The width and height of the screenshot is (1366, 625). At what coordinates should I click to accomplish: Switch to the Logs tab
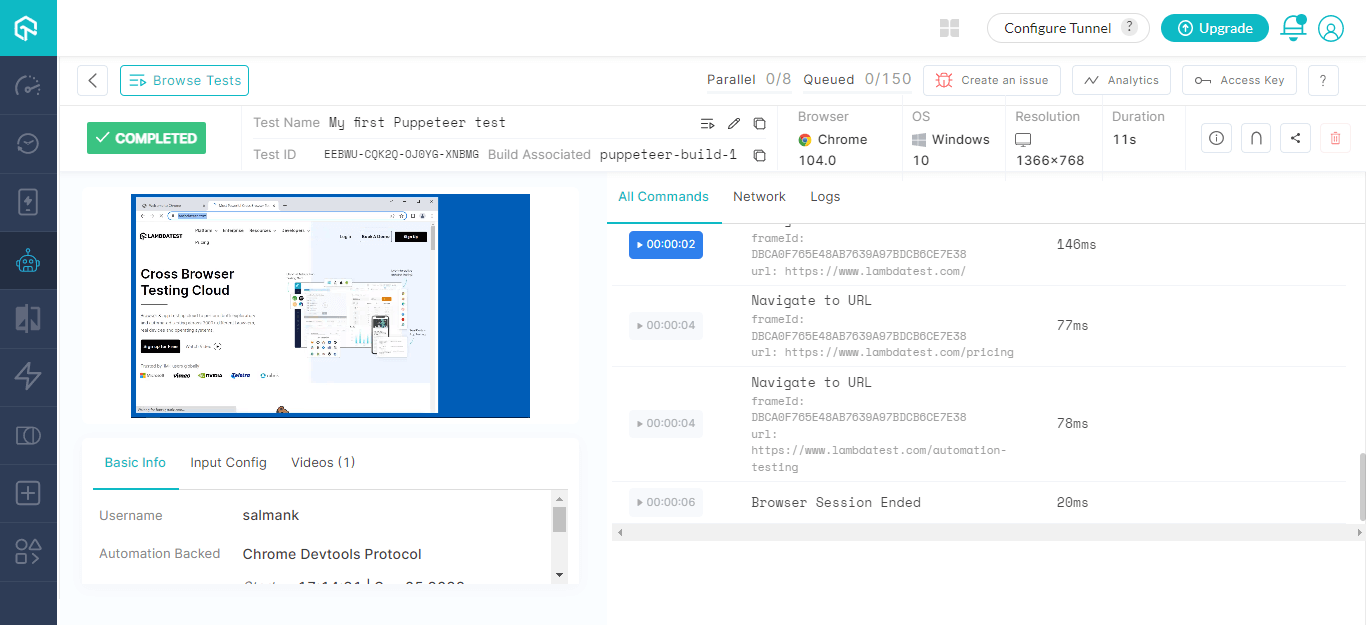point(825,197)
